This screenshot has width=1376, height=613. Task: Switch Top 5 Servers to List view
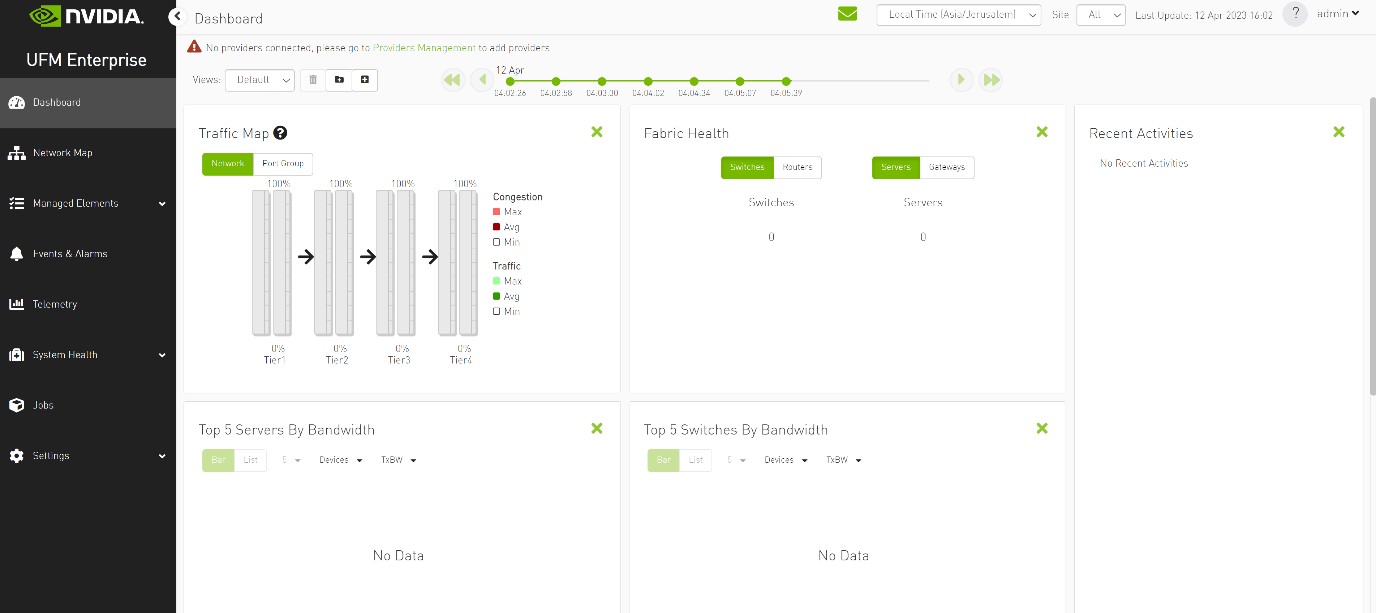(249, 459)
